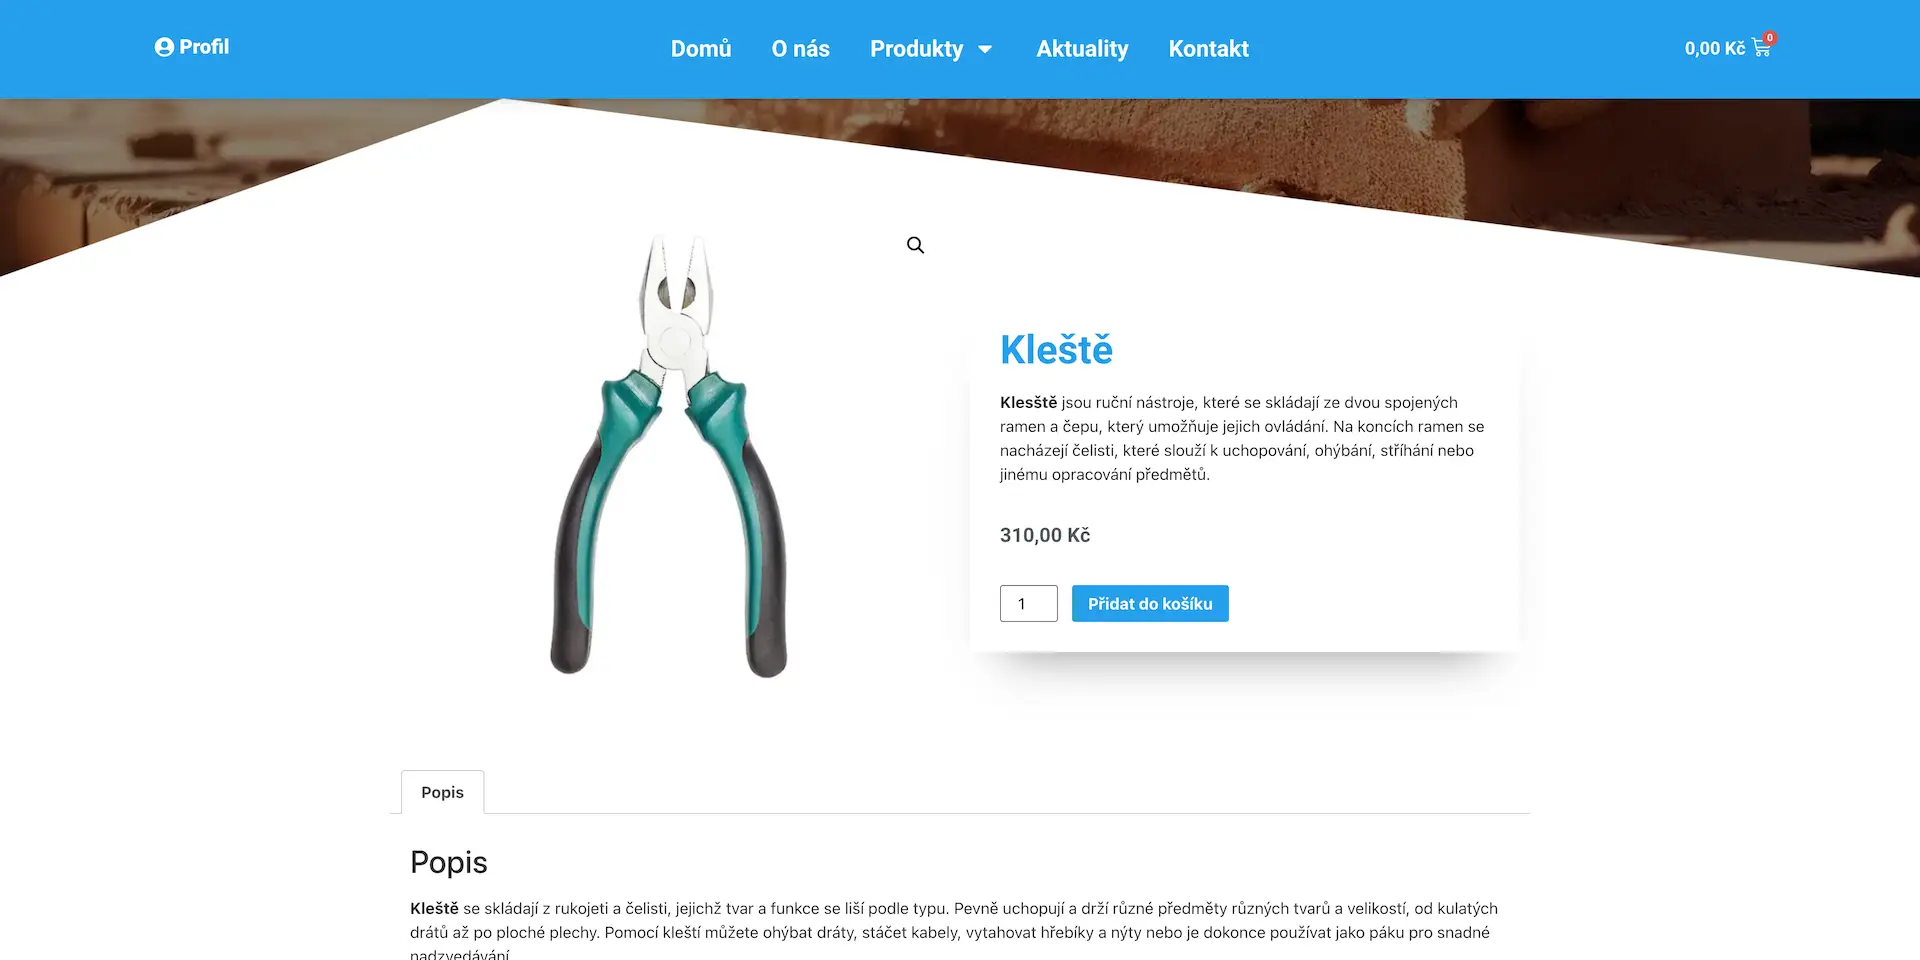Screen dimensions: 1920x960
Task: Click the user avatar icon beside Profil
Action: coord(164,47)
